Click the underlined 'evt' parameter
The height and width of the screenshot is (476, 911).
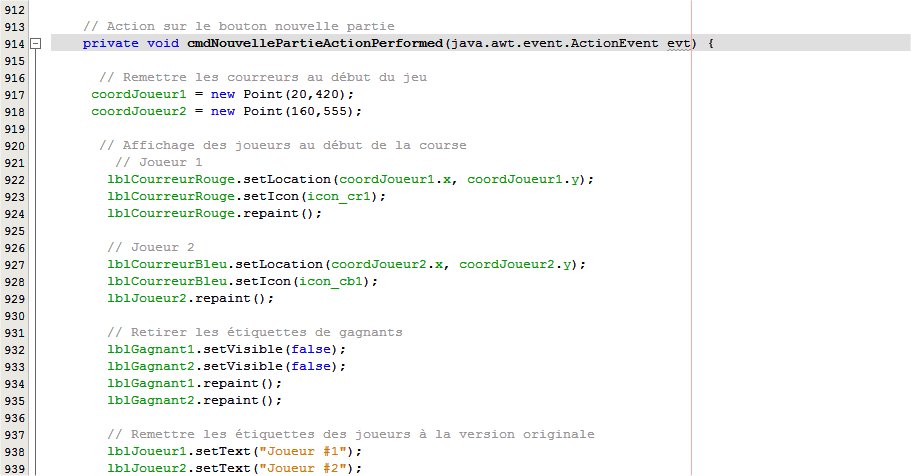(678, 44)
